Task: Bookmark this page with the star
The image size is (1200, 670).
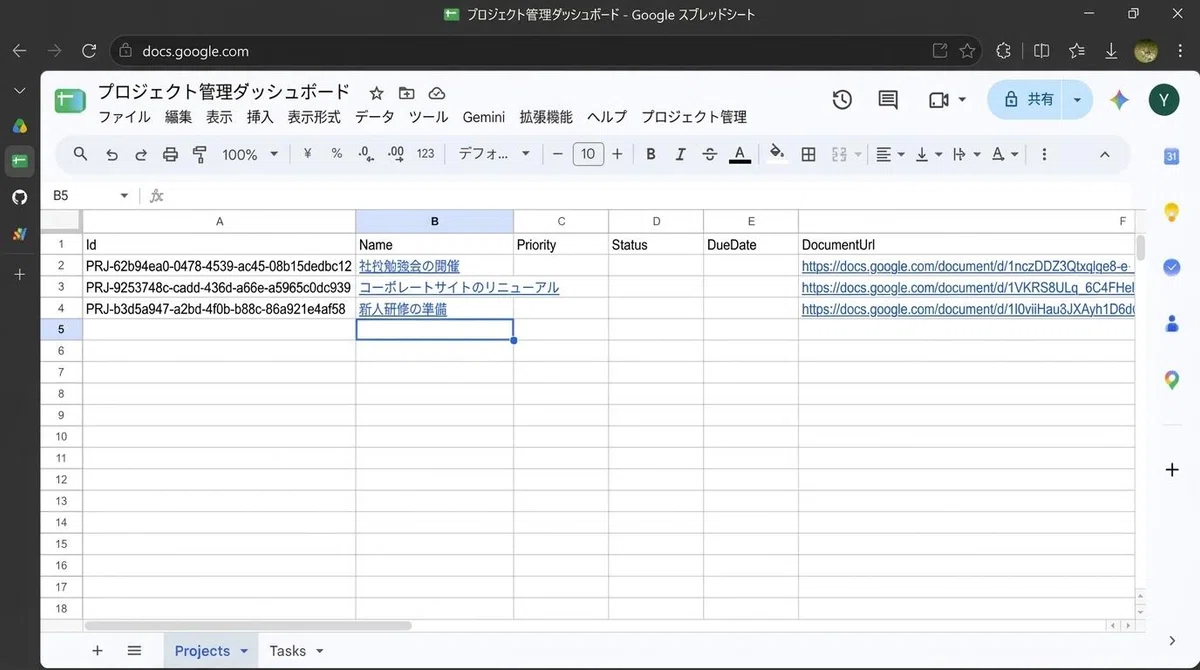Action: pyautogui.click(x=967, y=51)
